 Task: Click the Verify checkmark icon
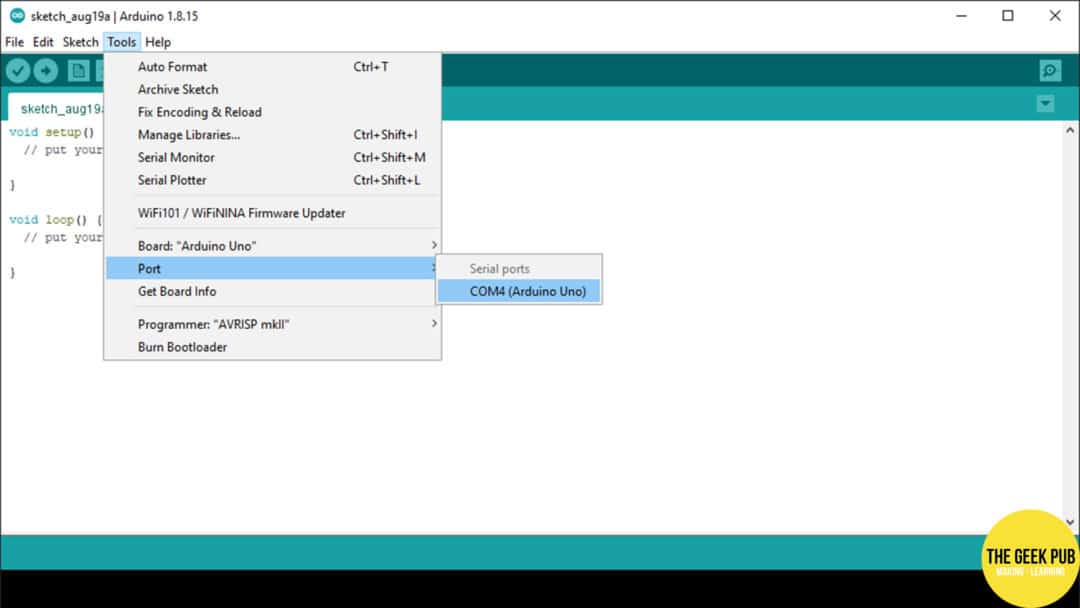tap(18, 70)
